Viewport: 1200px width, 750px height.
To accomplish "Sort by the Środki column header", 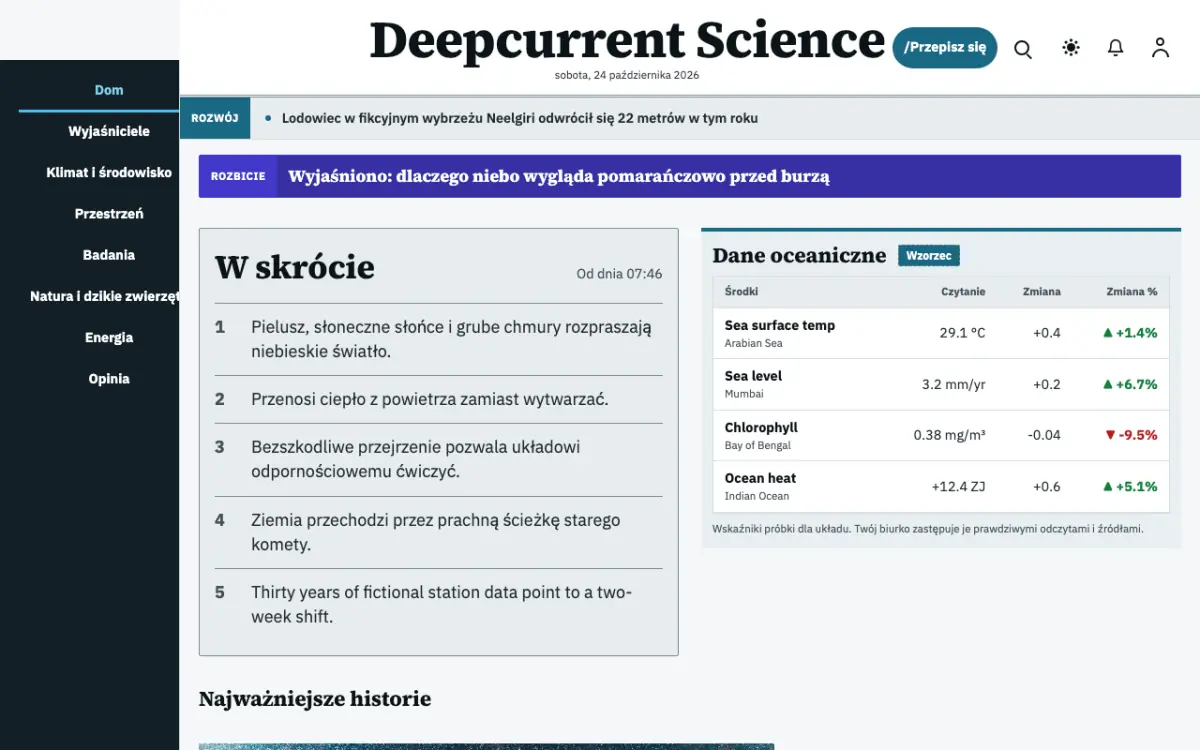I will point(741,291).
